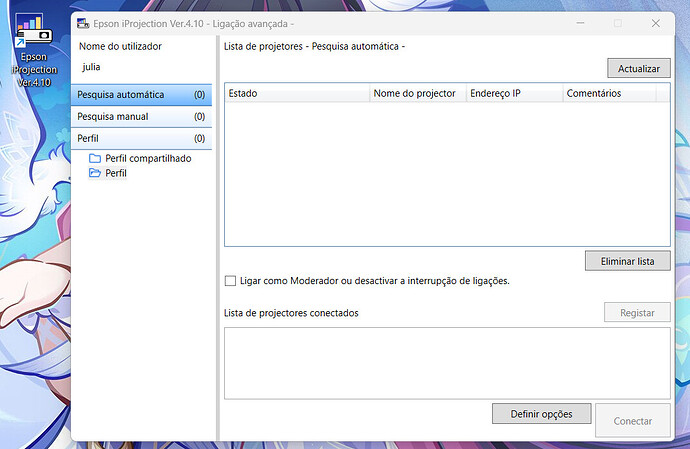Click the connected projectors list box
This screenshot has height=449, width=690.
447,363
